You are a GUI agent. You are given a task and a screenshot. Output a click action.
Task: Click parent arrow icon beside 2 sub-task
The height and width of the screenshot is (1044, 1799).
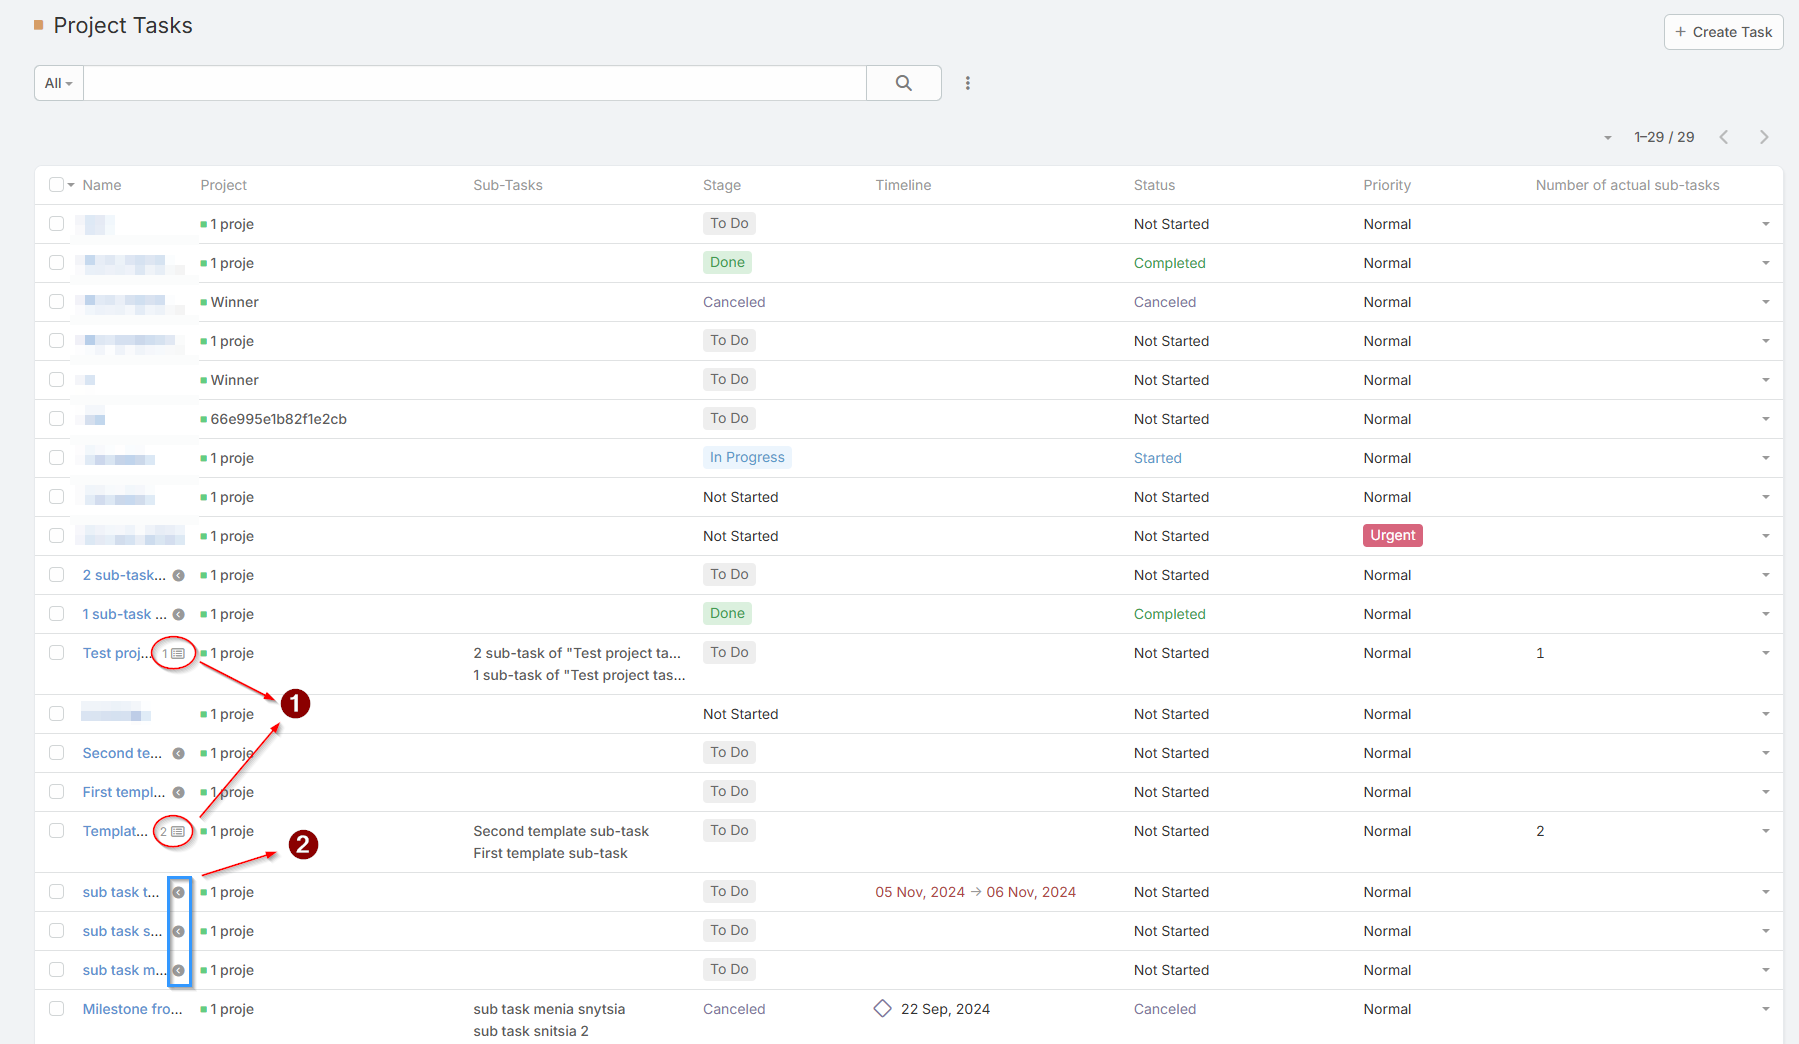pyautogui.click(x=179, y=575)
